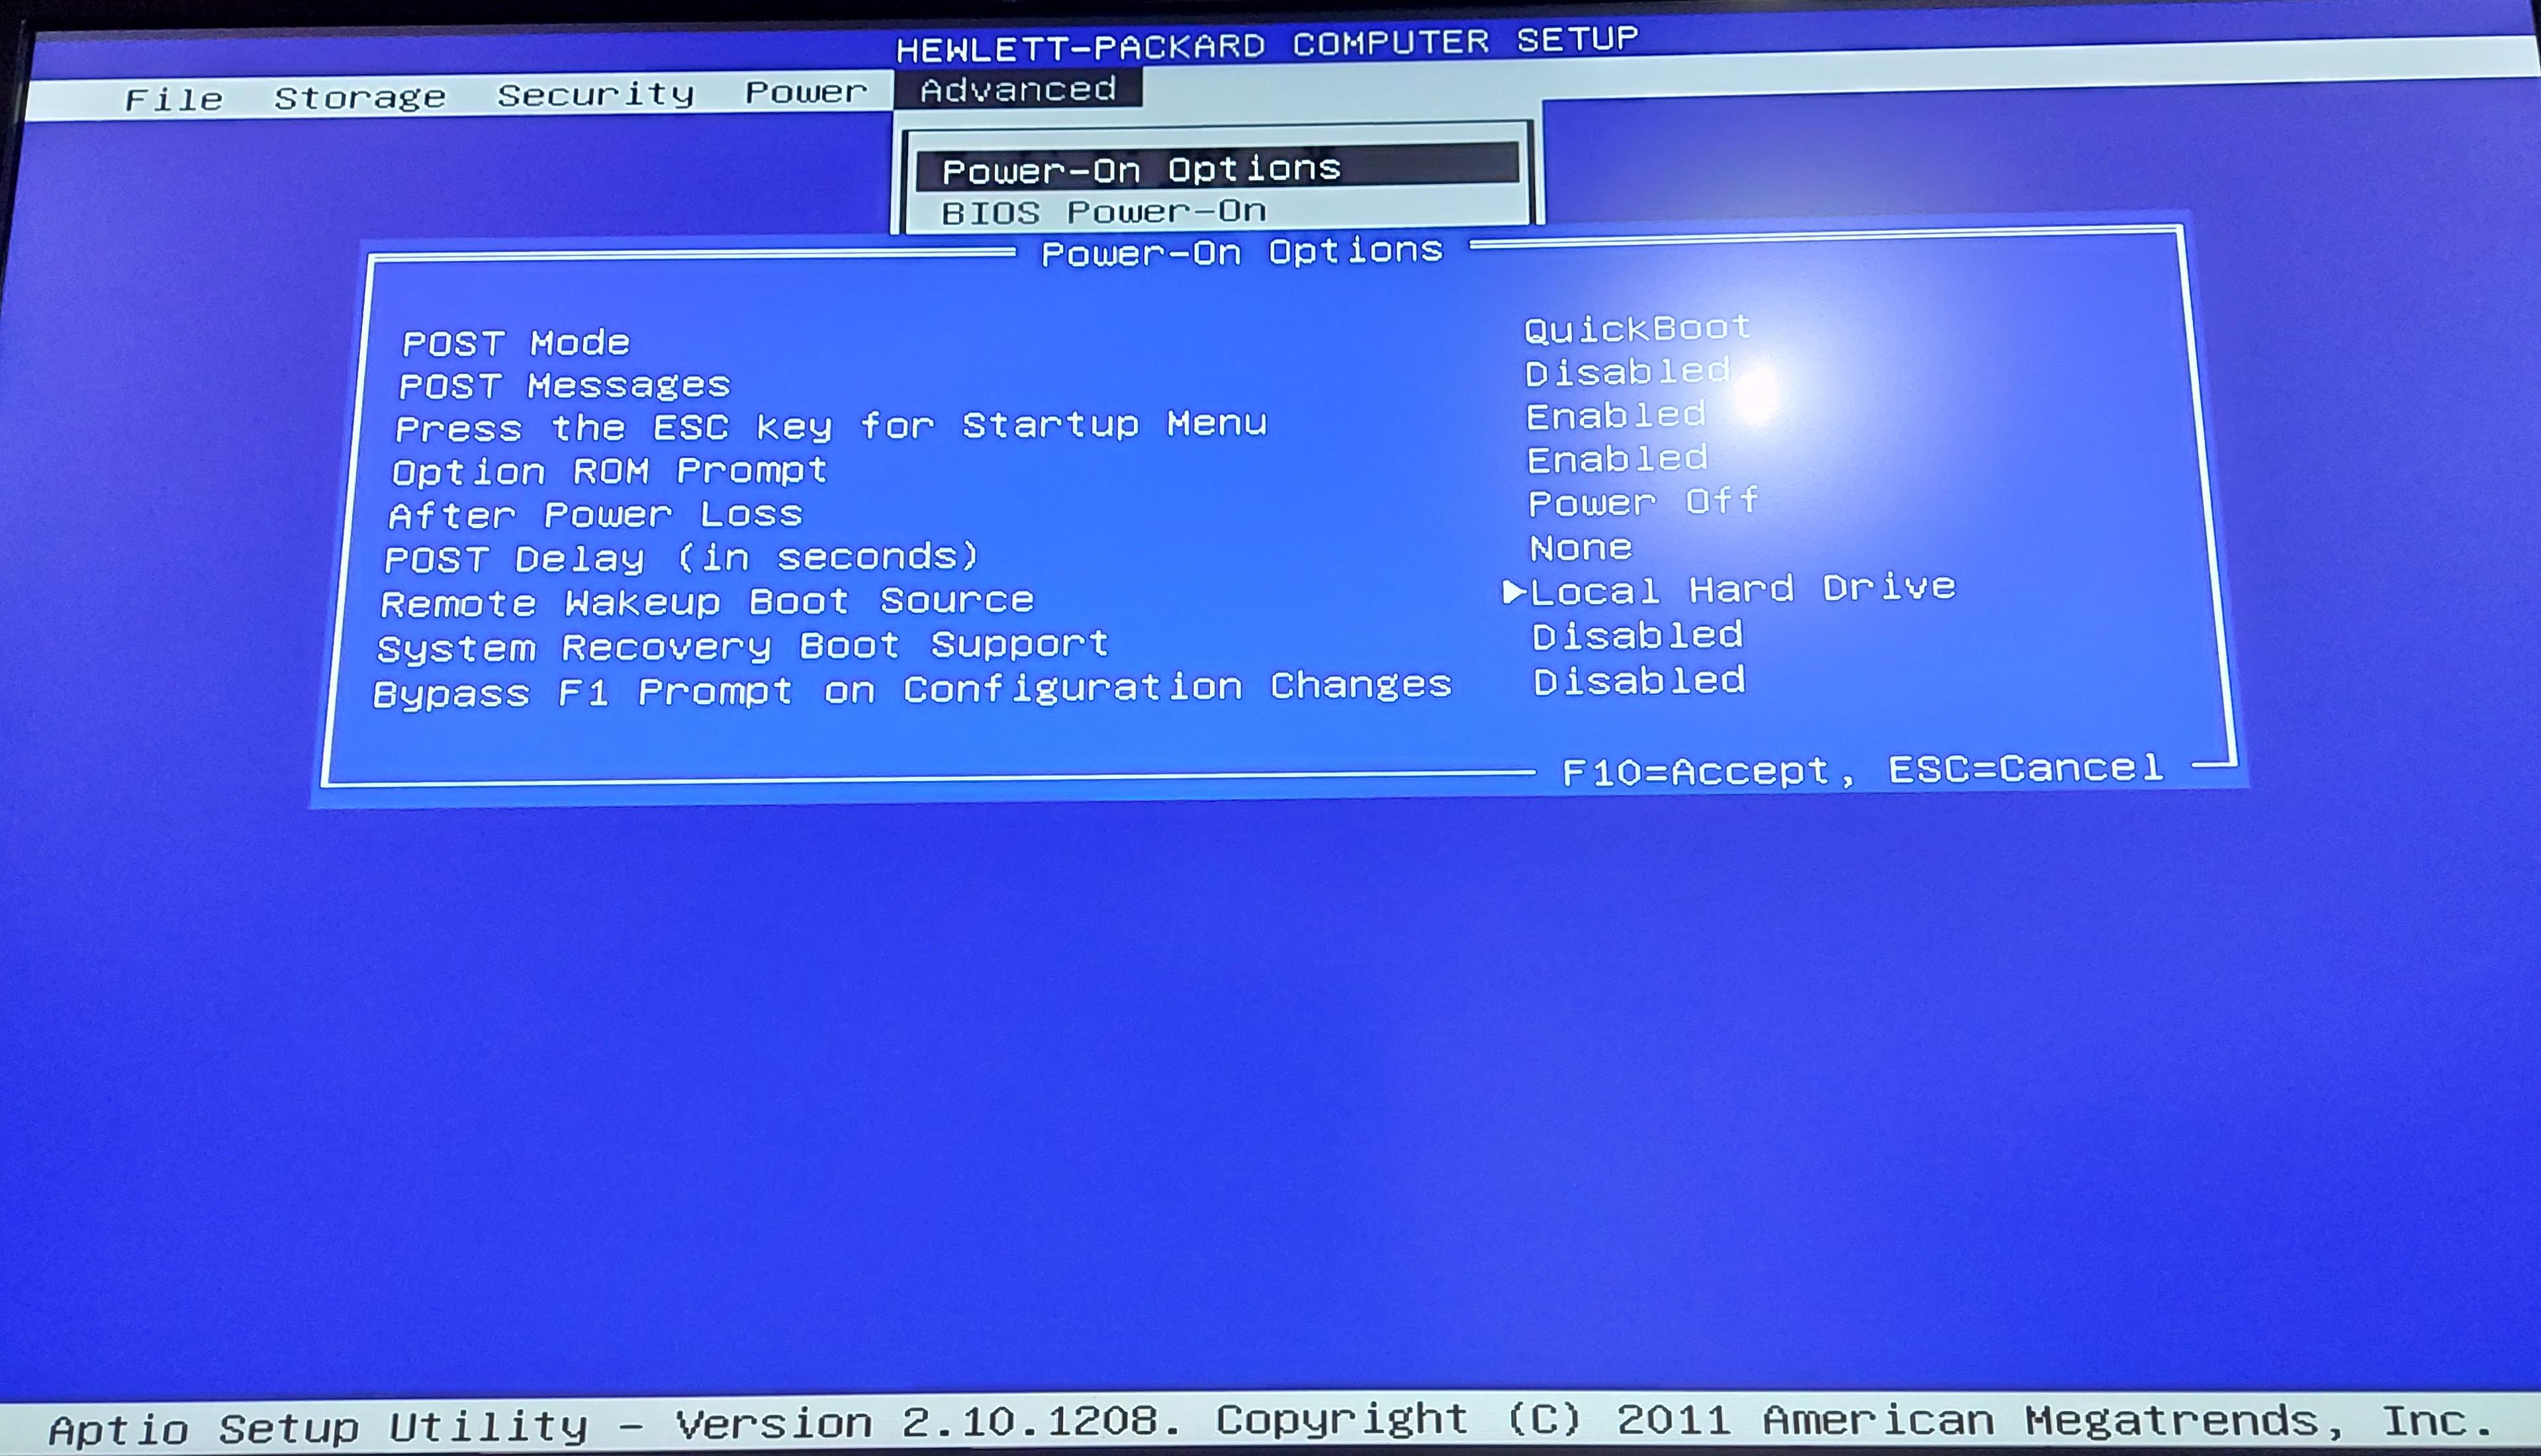Click the Aptio Setup Utility version footer

click(x=1270, y=1423)
